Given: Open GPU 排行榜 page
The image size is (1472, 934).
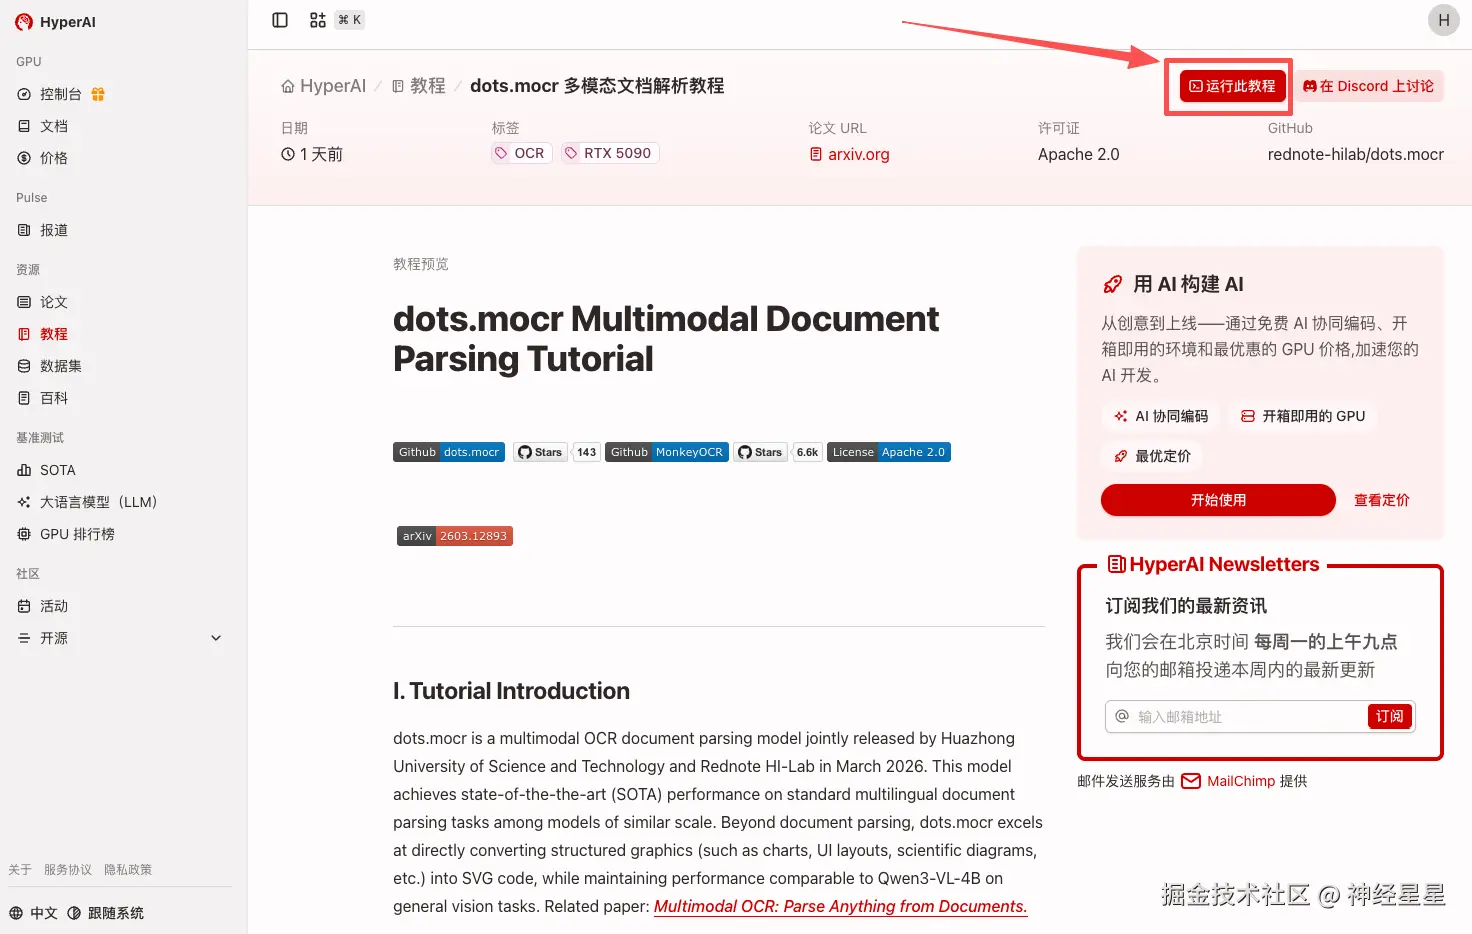Looking at the screenshot, I should (x=77, y=534).
